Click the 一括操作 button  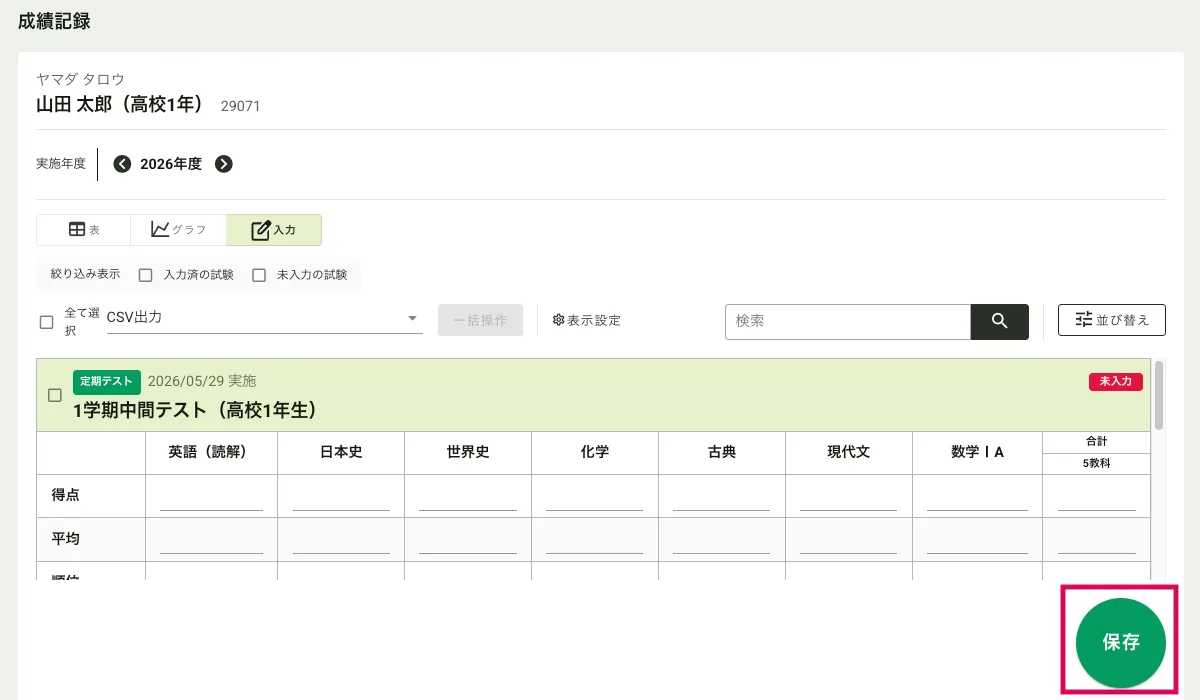(480, 321)
